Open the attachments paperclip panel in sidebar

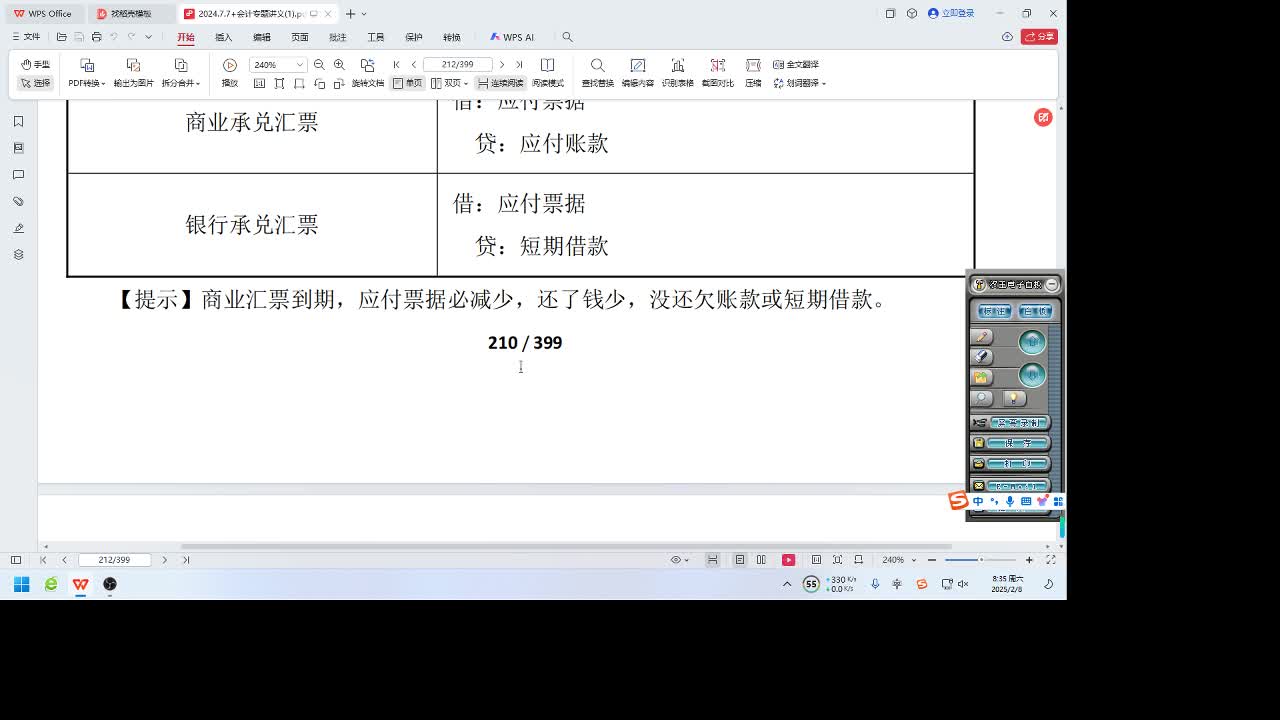click(x=18, y=201)
